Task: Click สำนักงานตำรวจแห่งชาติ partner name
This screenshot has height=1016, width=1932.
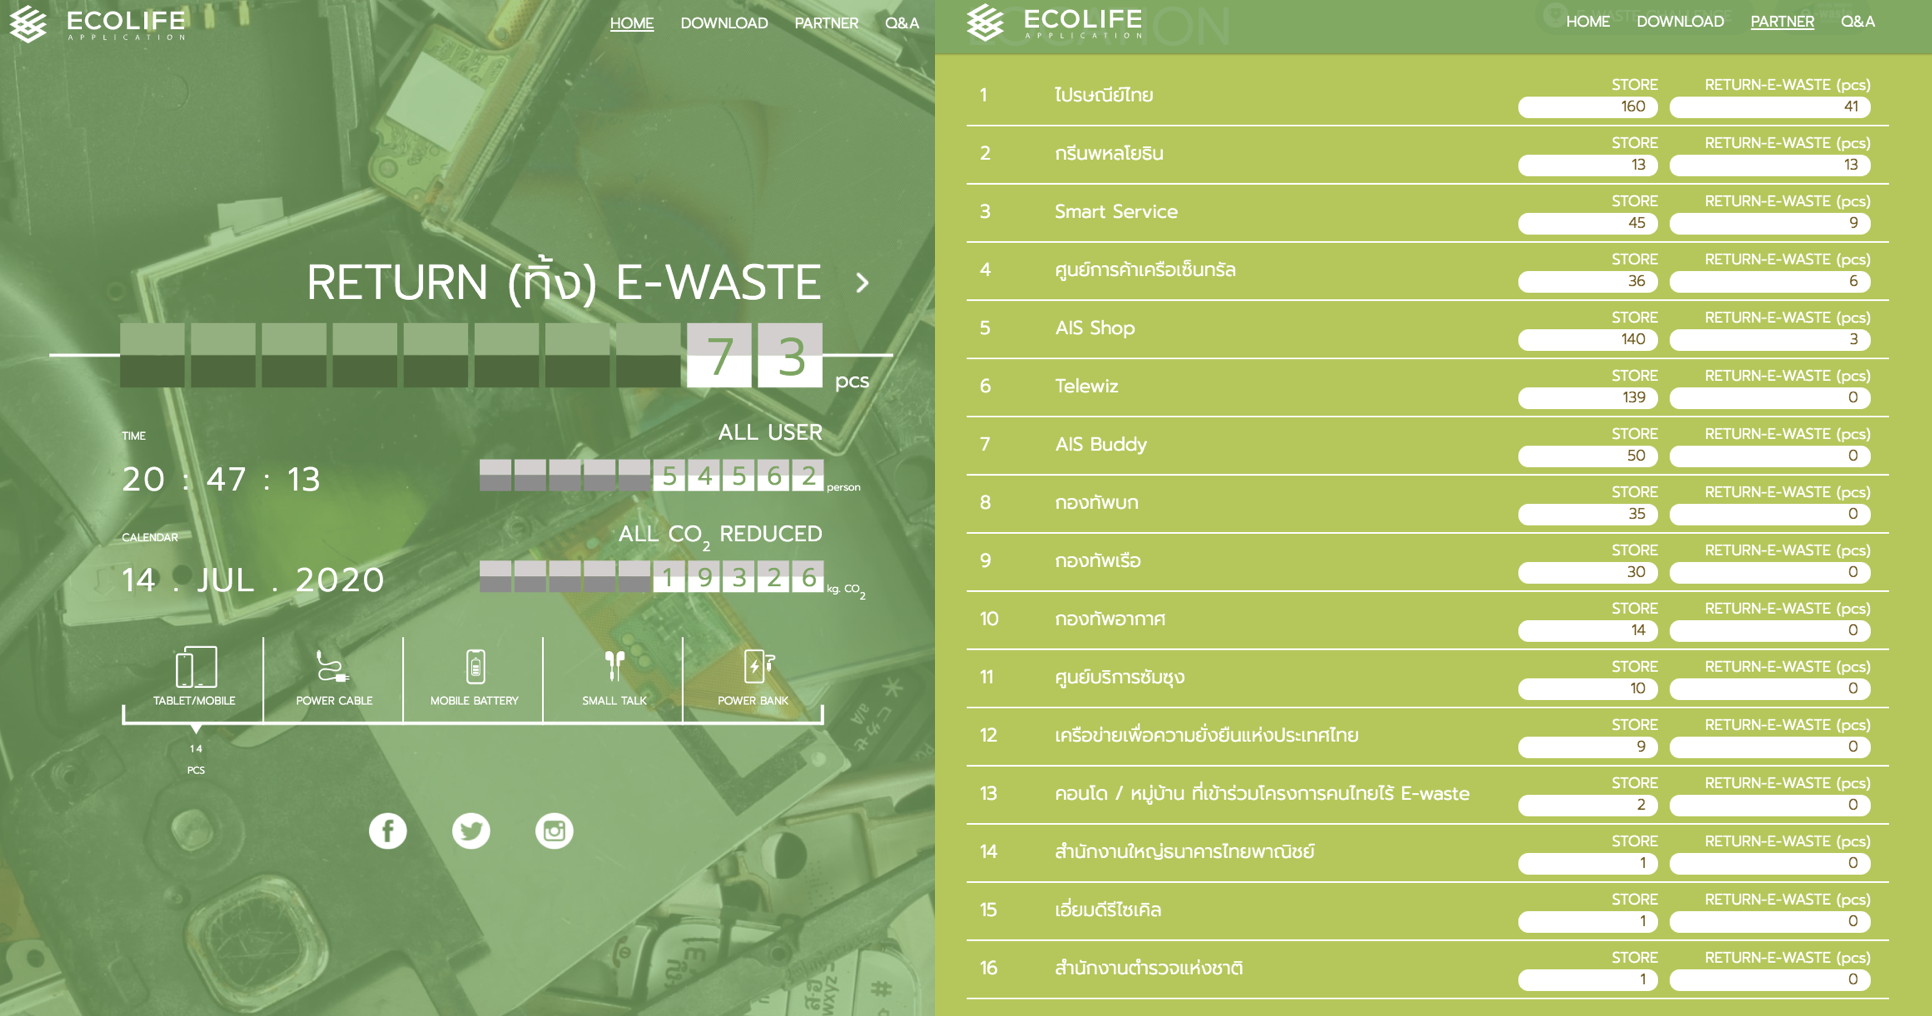Action: click(x=1149, y=968)
